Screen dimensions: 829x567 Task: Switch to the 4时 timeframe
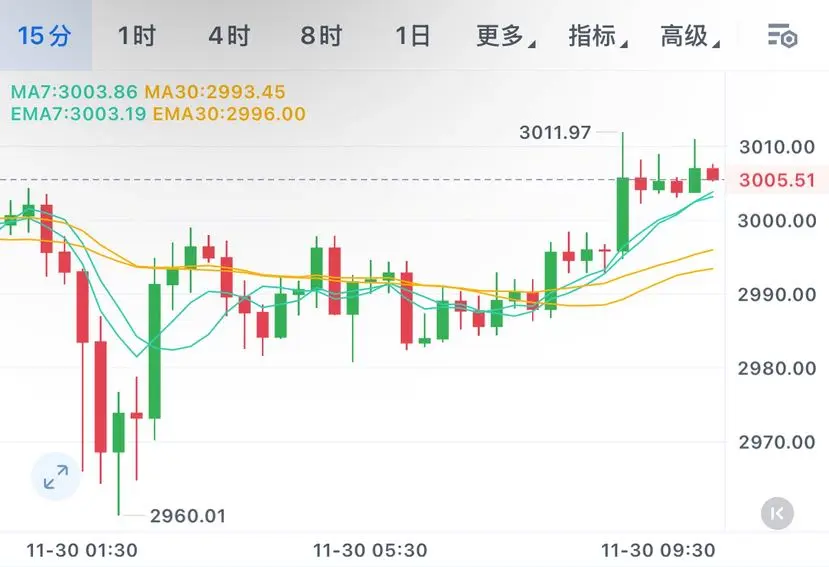(229, 36)
